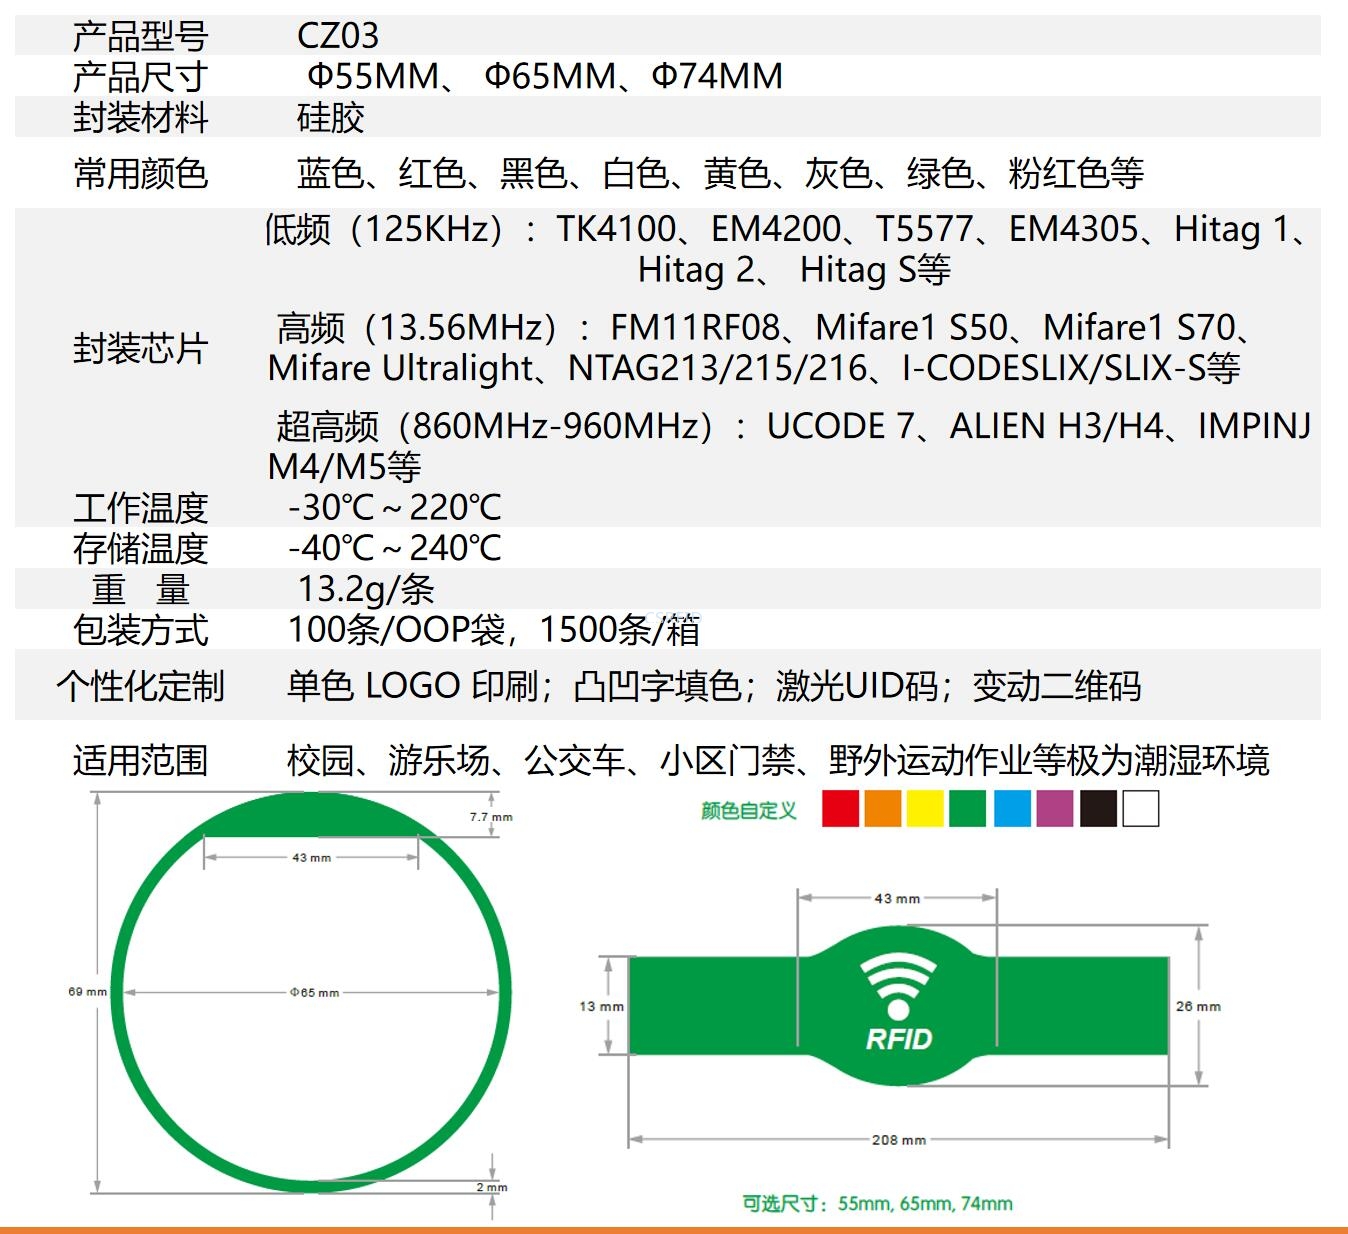Click the 封装芯片 row label
This screenshot has width=1348, height=1234.
140,349
